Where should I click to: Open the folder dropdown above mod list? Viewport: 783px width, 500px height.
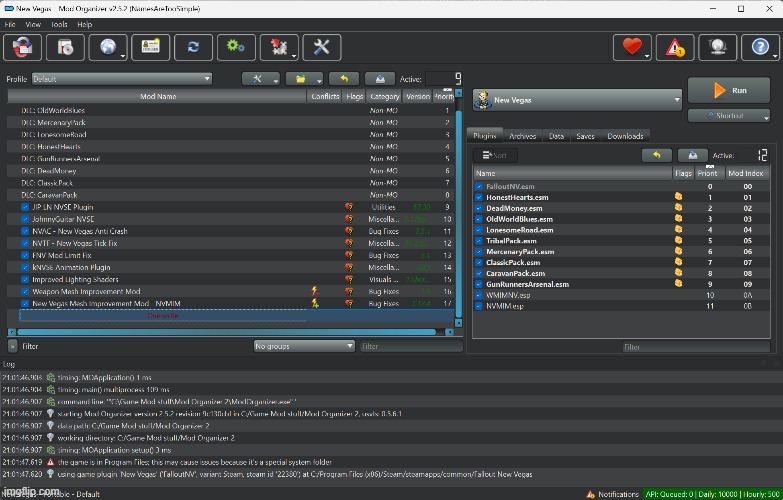[304, 79]
